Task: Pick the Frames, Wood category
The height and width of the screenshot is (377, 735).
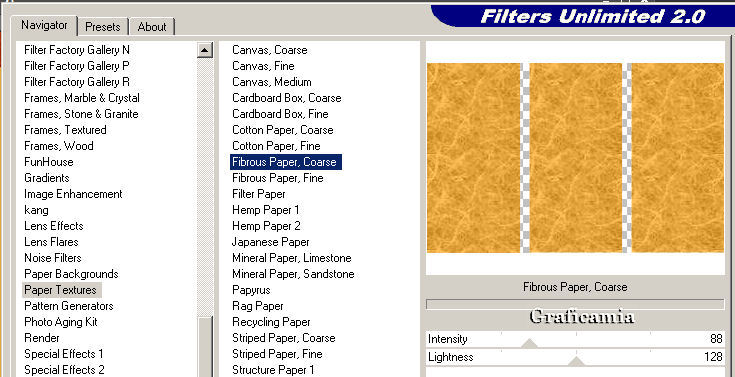Action: coord(59,145)
